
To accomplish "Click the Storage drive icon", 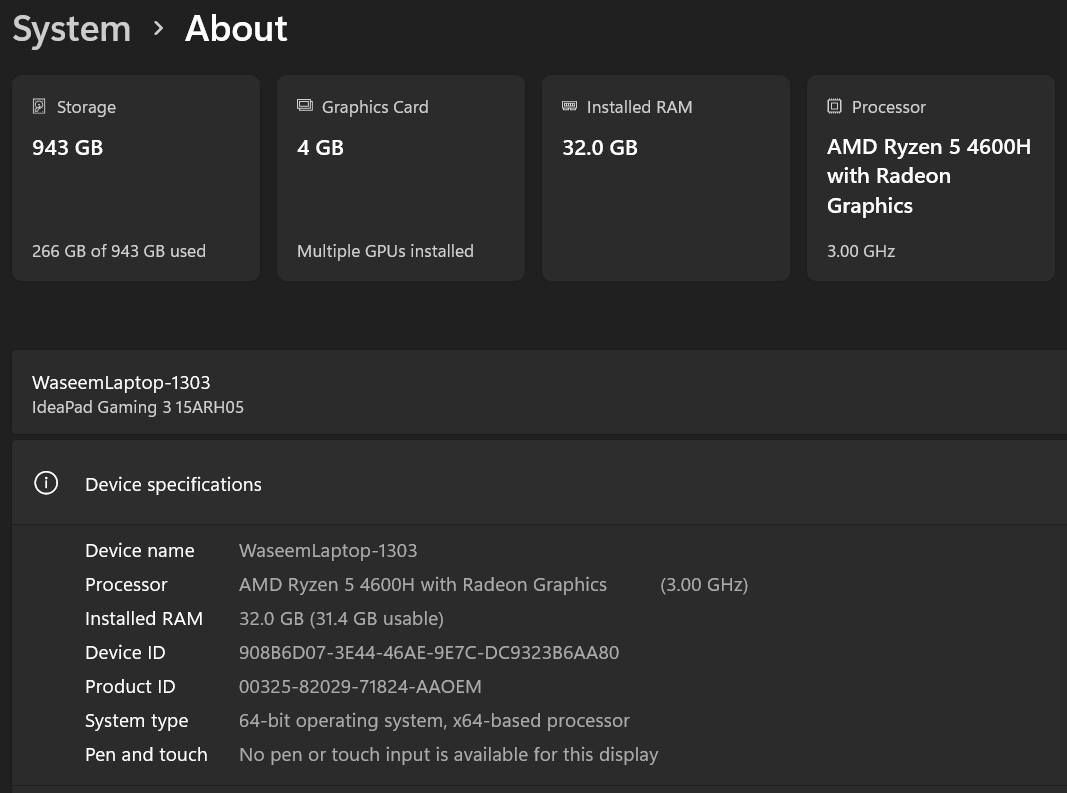I will pos(40,107).
